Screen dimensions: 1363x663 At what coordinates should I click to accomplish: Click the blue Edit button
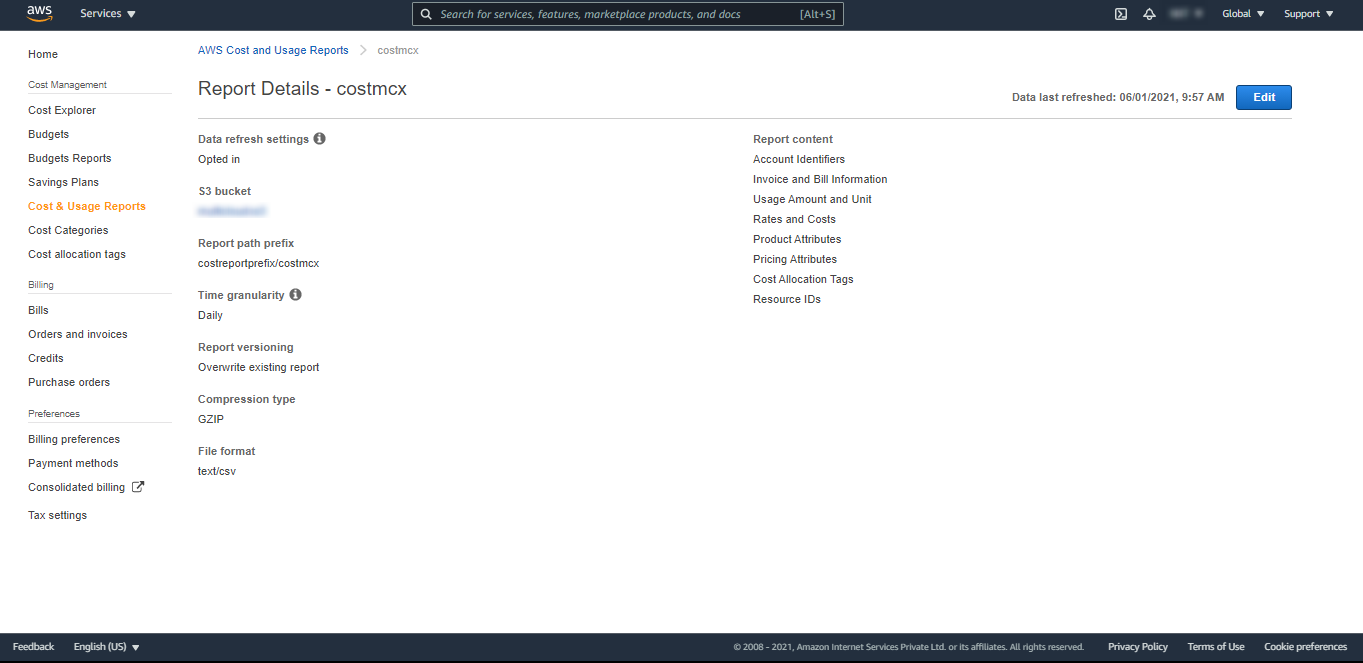pos(1263,97)
